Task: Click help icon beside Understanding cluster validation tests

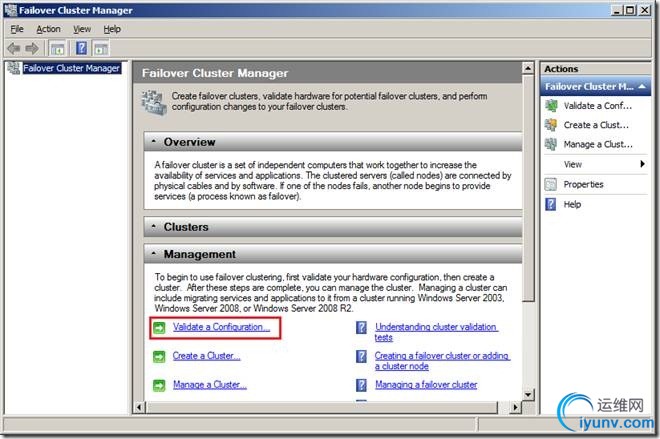Action: (x=362, y=327)
